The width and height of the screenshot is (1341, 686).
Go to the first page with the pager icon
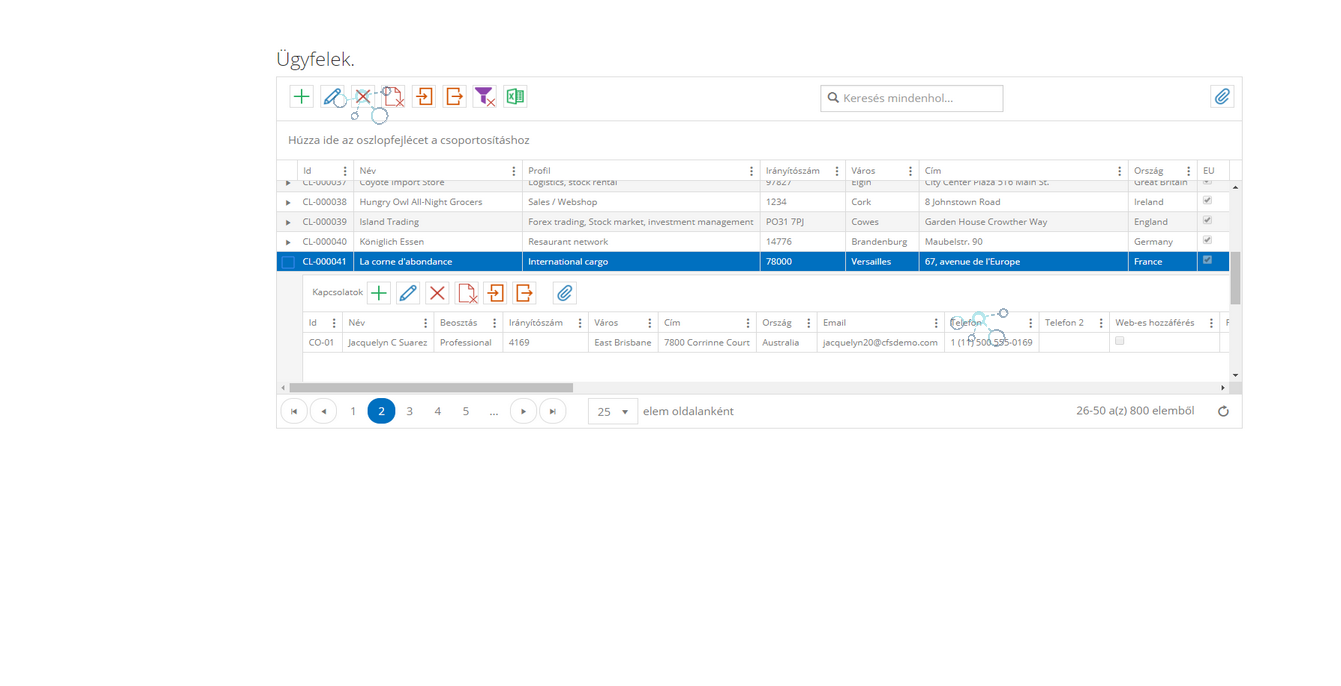(294, 411)
